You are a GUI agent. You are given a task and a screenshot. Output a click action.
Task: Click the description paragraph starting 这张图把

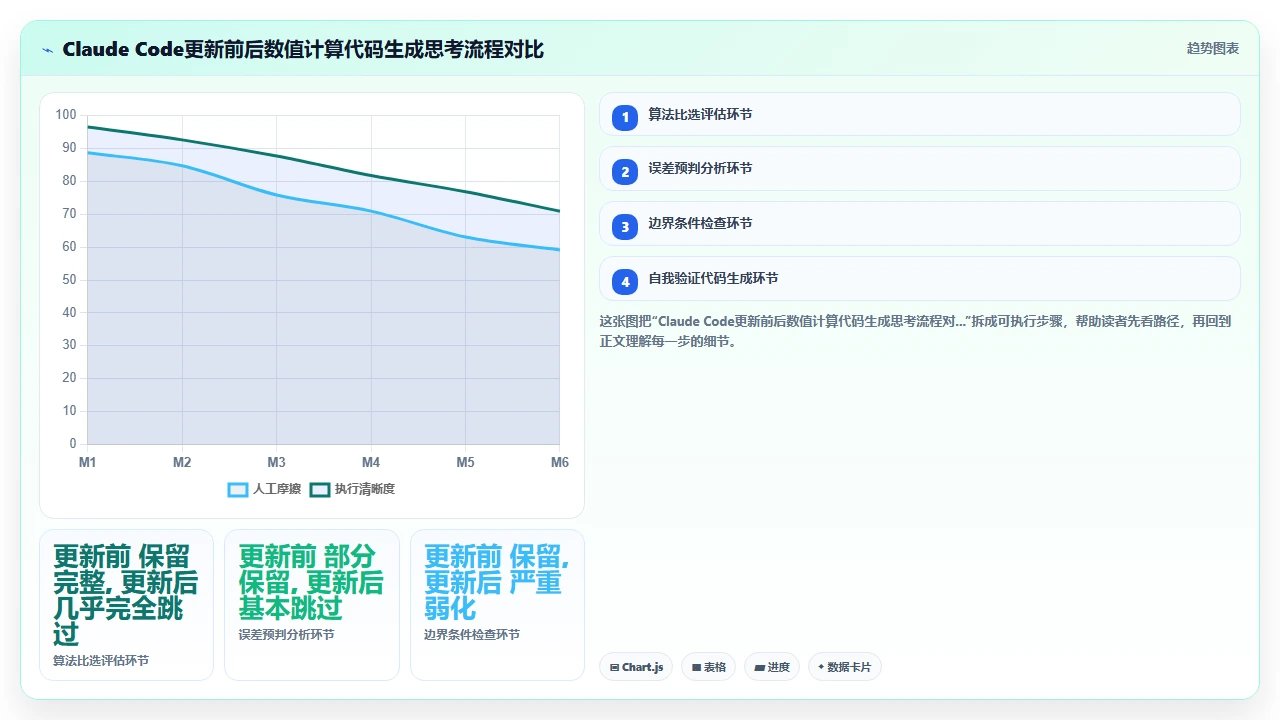point(915,331)
